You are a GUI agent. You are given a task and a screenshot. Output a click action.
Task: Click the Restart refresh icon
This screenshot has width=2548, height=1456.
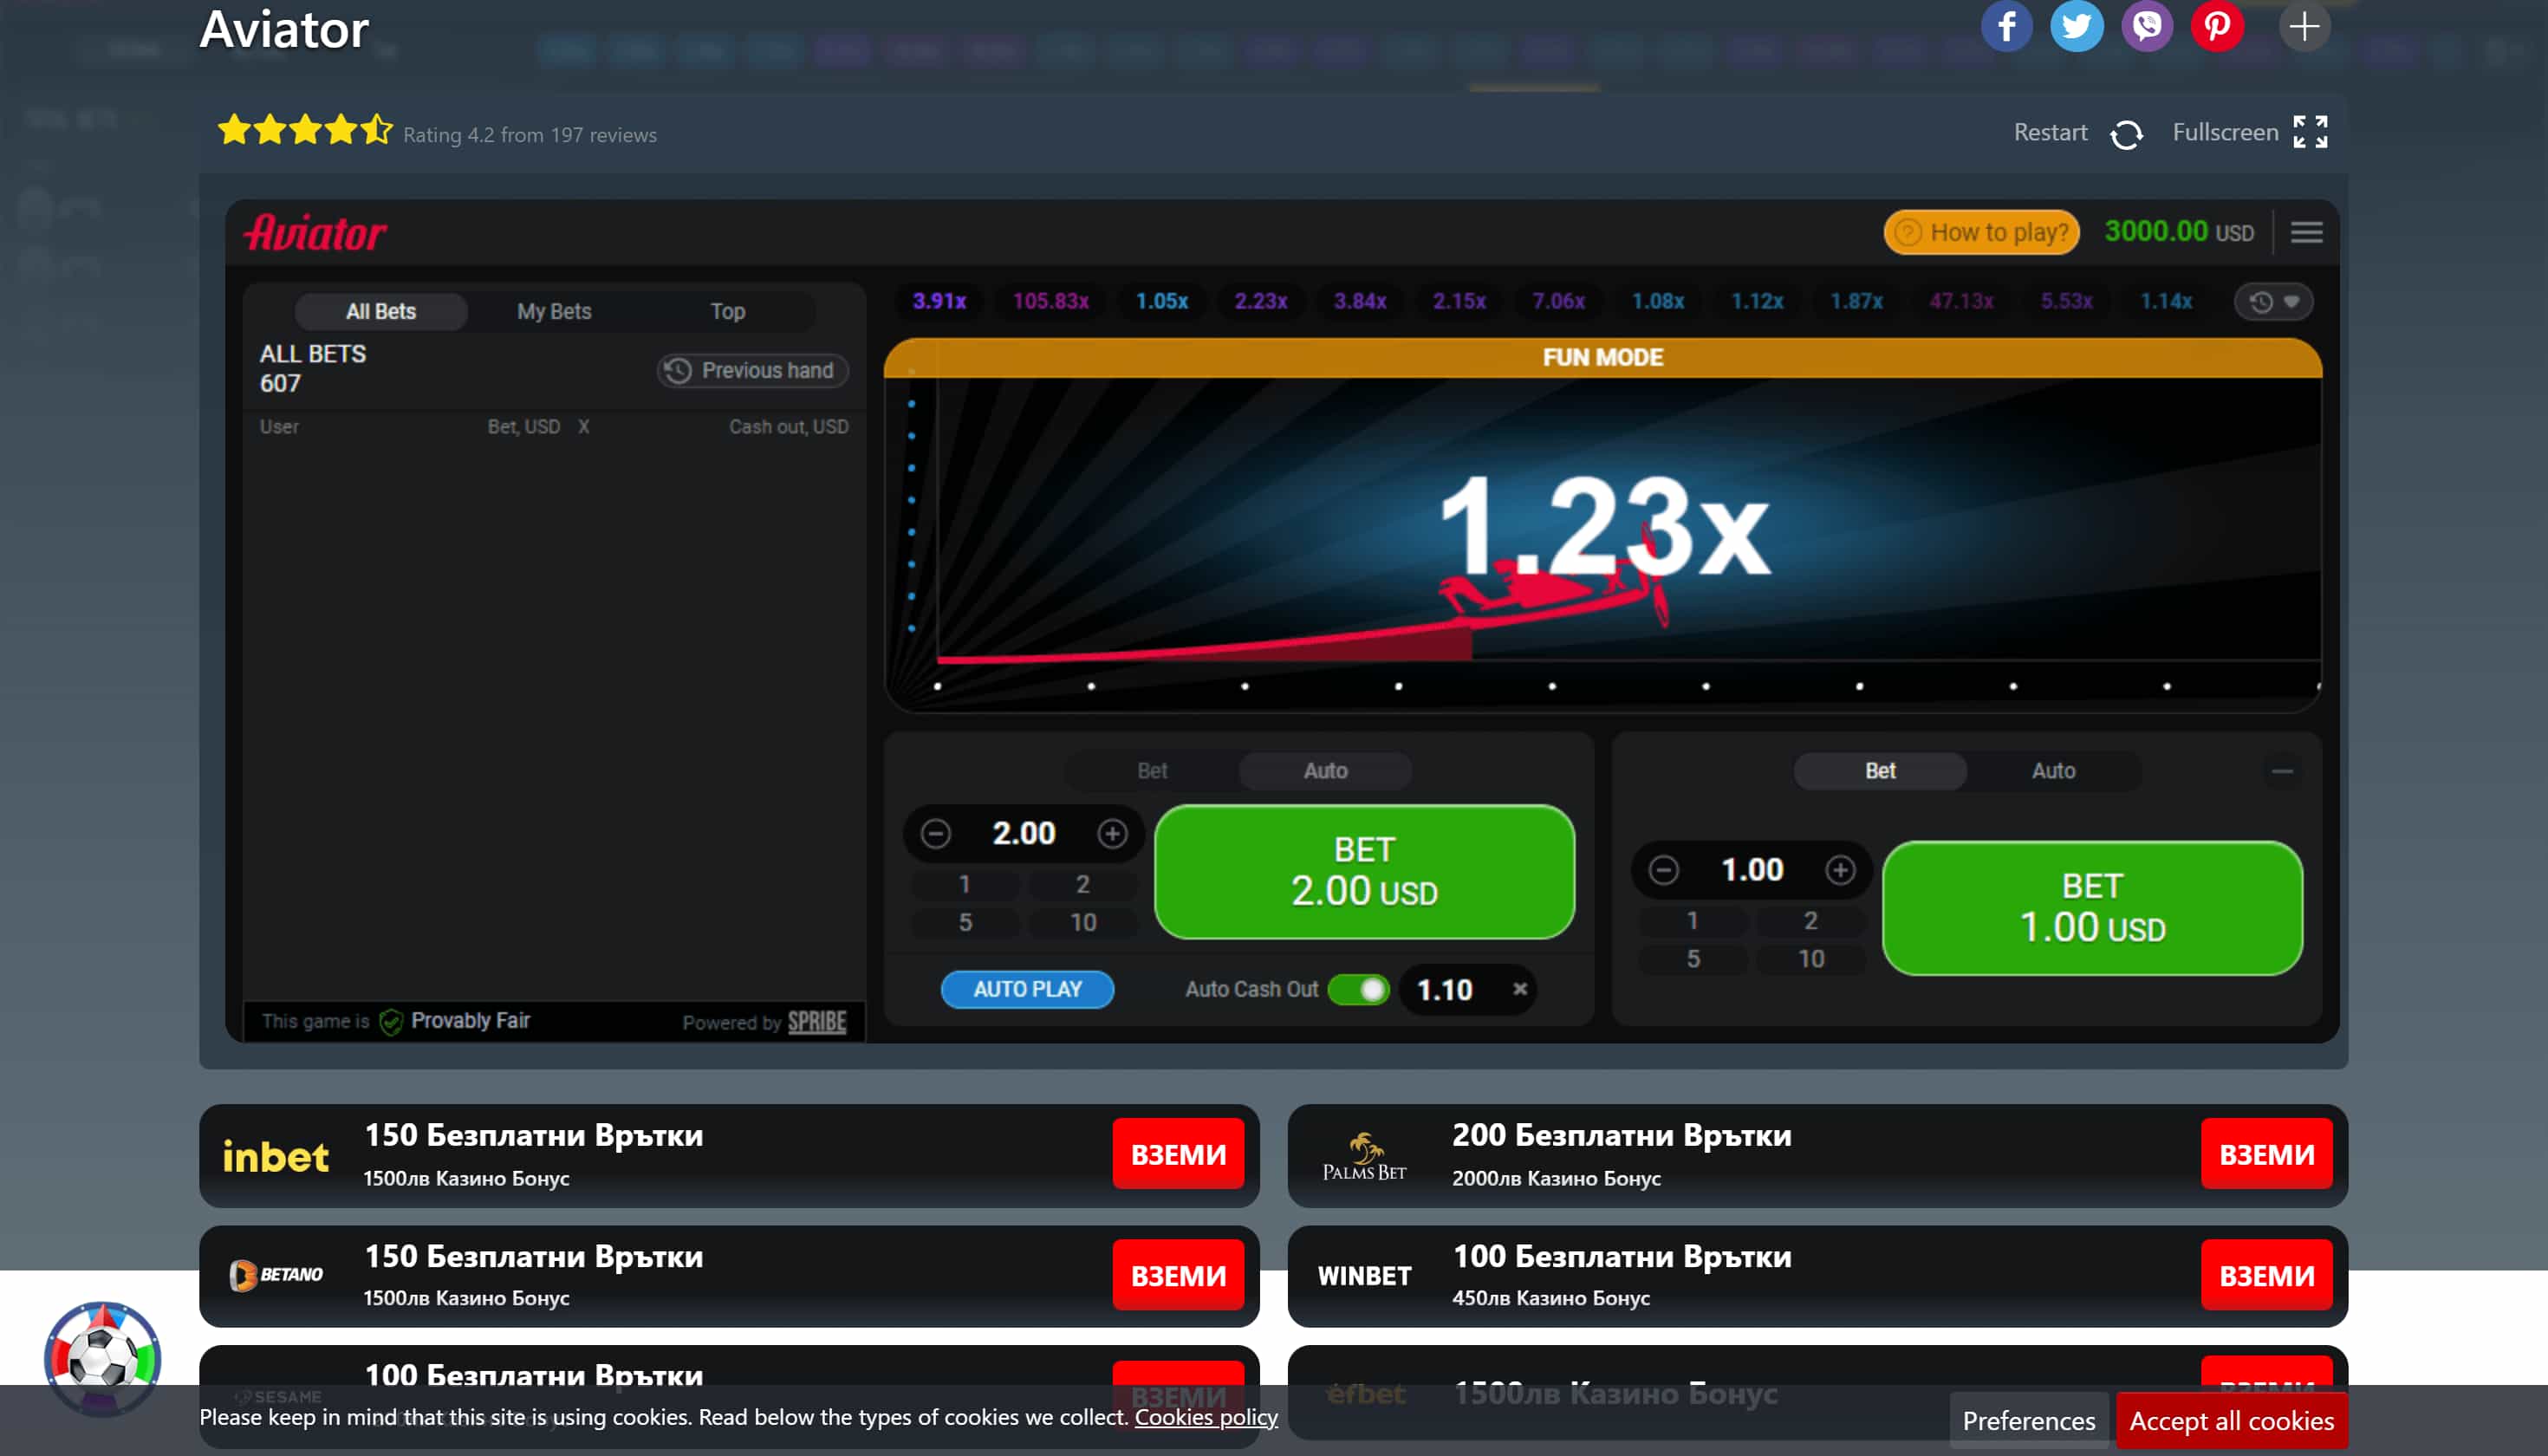point(2126,134)
